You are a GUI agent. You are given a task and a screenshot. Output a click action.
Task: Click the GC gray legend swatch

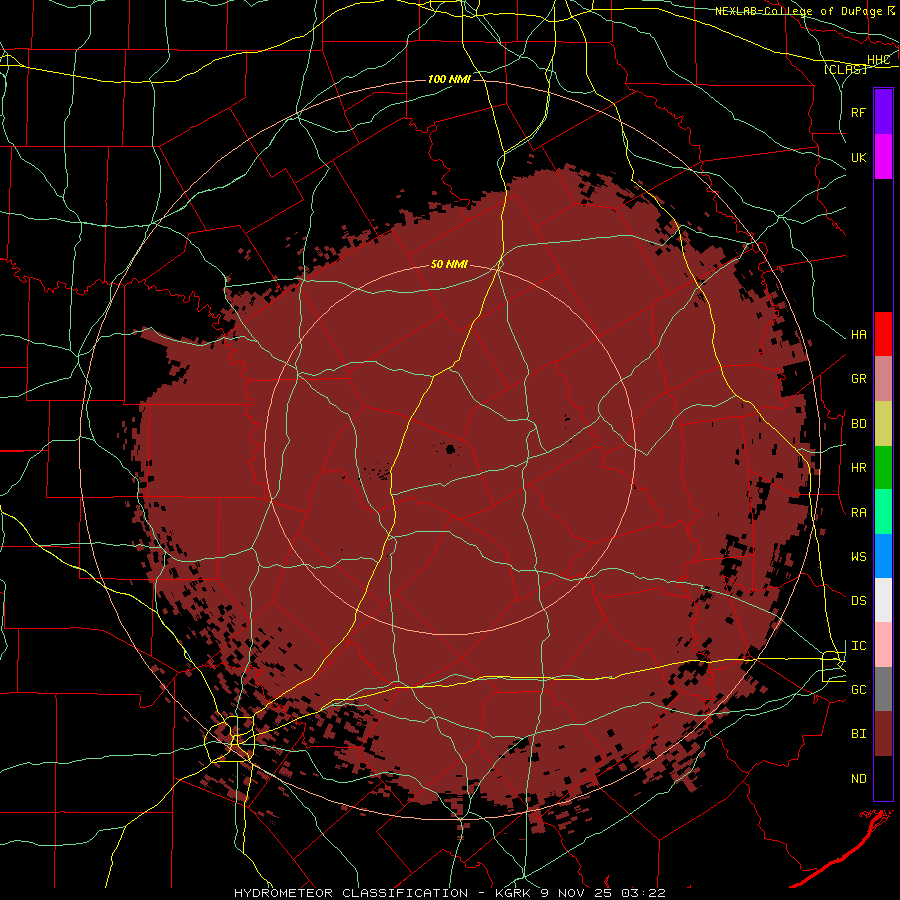883,689
